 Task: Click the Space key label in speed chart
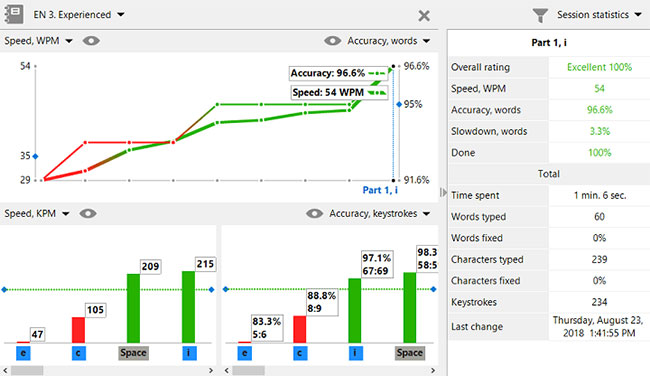point(133,353)
